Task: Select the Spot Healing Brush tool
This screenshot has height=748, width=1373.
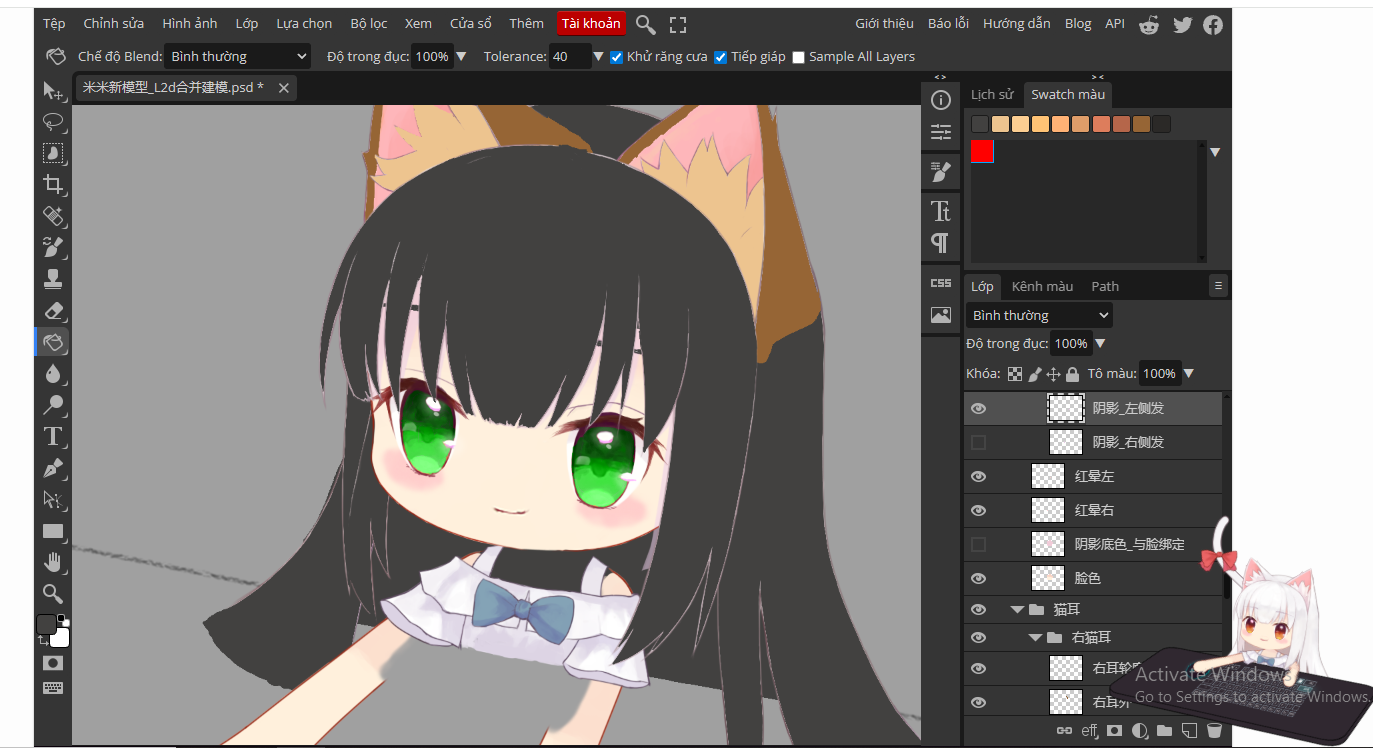Action: coord(53,216)
